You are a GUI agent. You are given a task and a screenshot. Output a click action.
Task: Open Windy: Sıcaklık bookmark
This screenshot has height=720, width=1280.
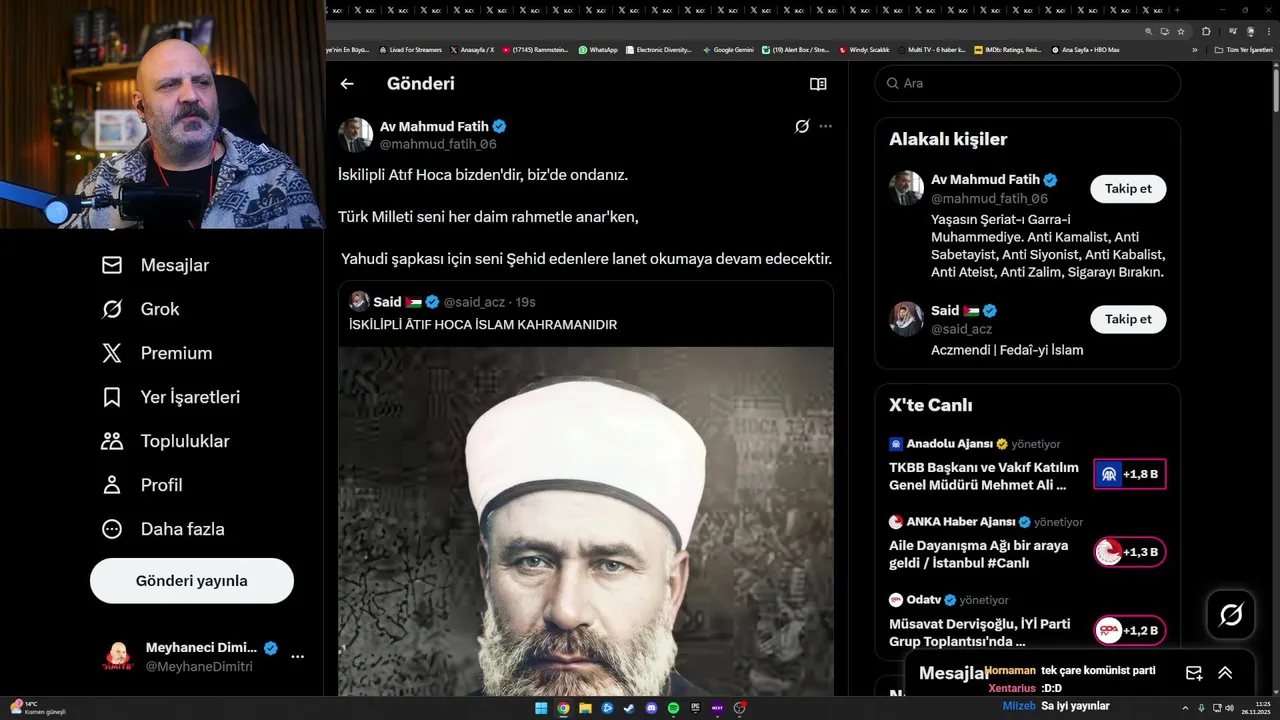[864, 49]
